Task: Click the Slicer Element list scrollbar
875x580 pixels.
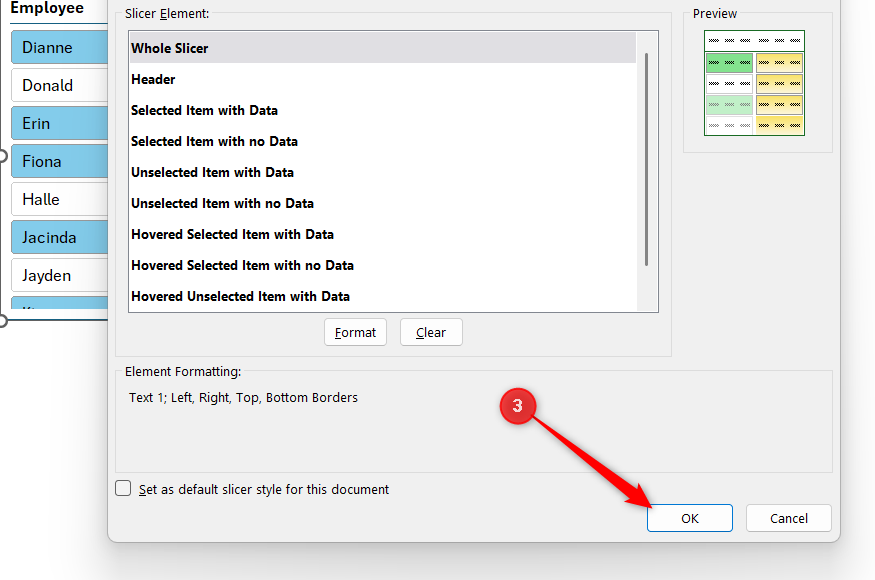Action: tap(646, 159)
